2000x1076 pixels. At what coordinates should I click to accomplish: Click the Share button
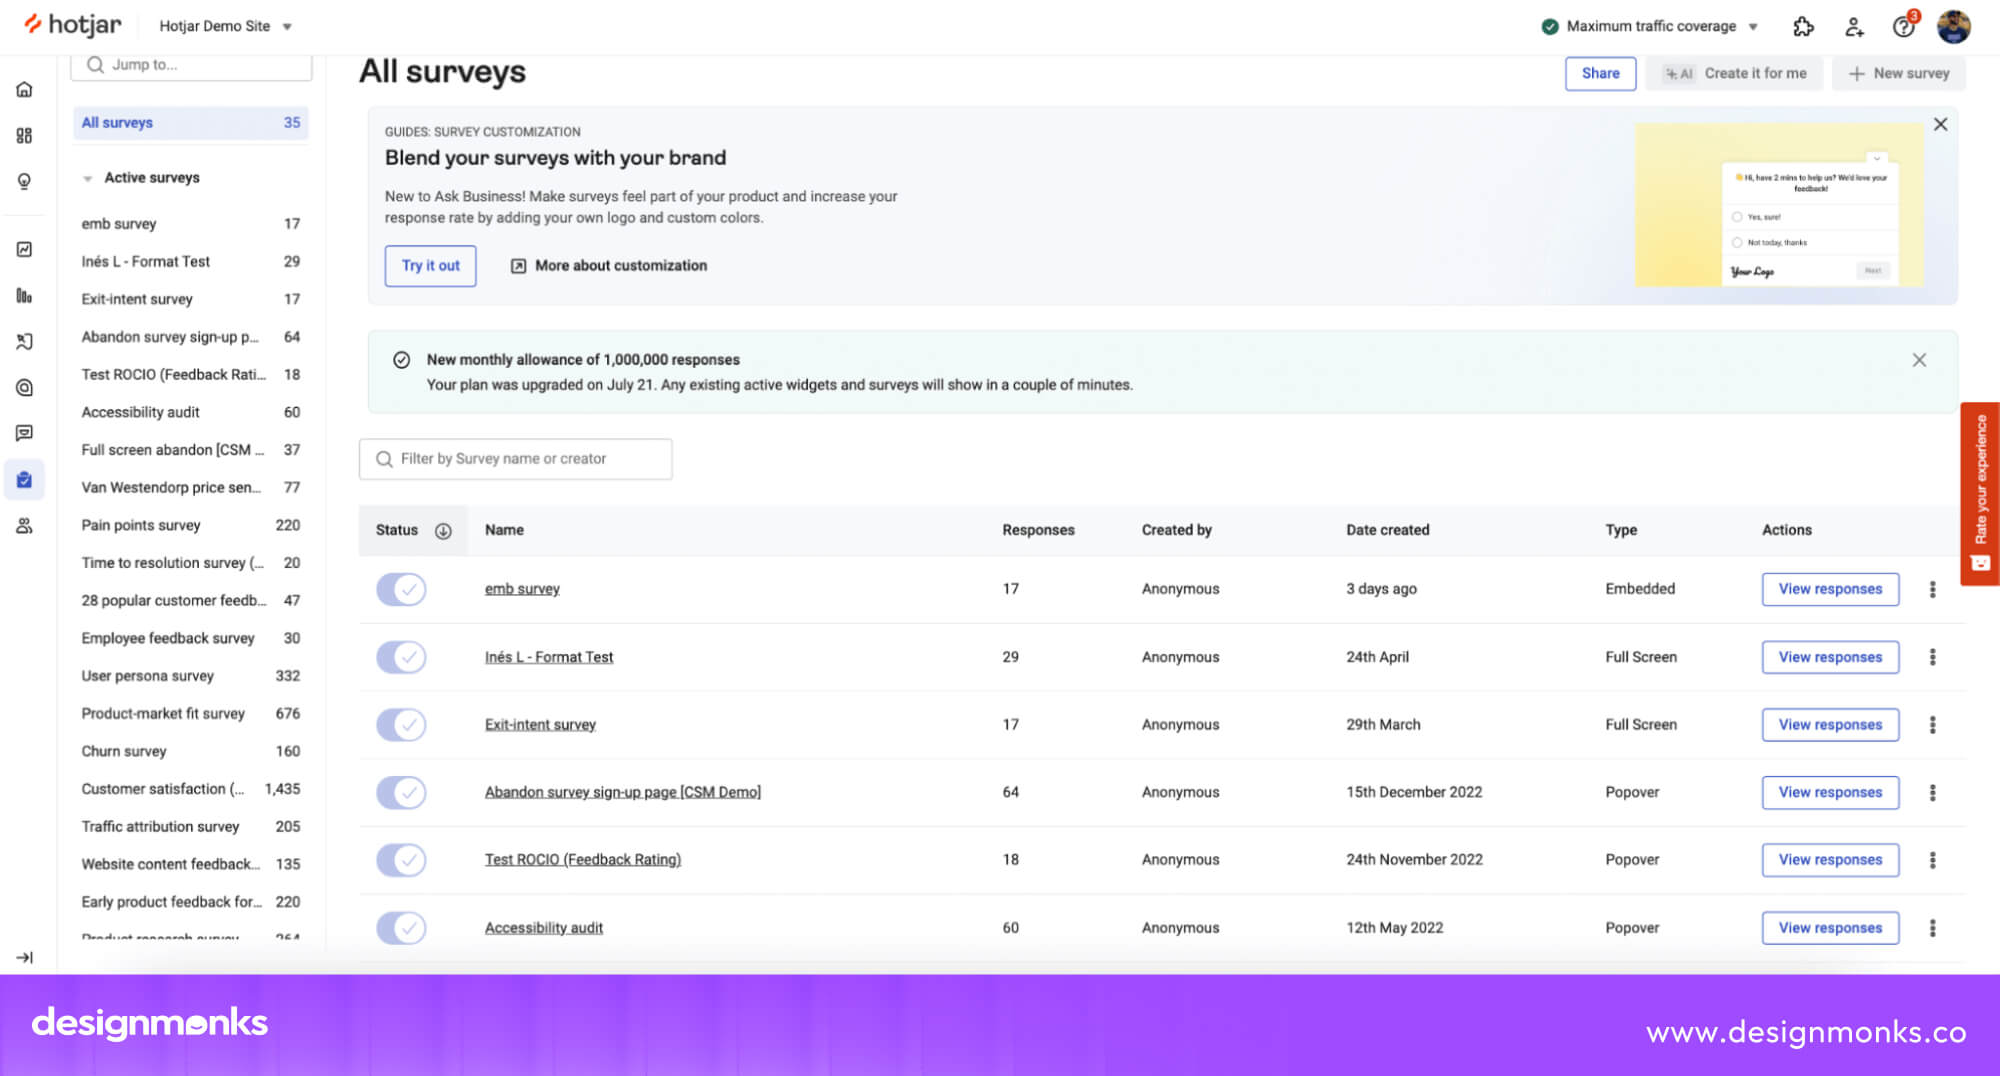click(x=1600, y=73)
